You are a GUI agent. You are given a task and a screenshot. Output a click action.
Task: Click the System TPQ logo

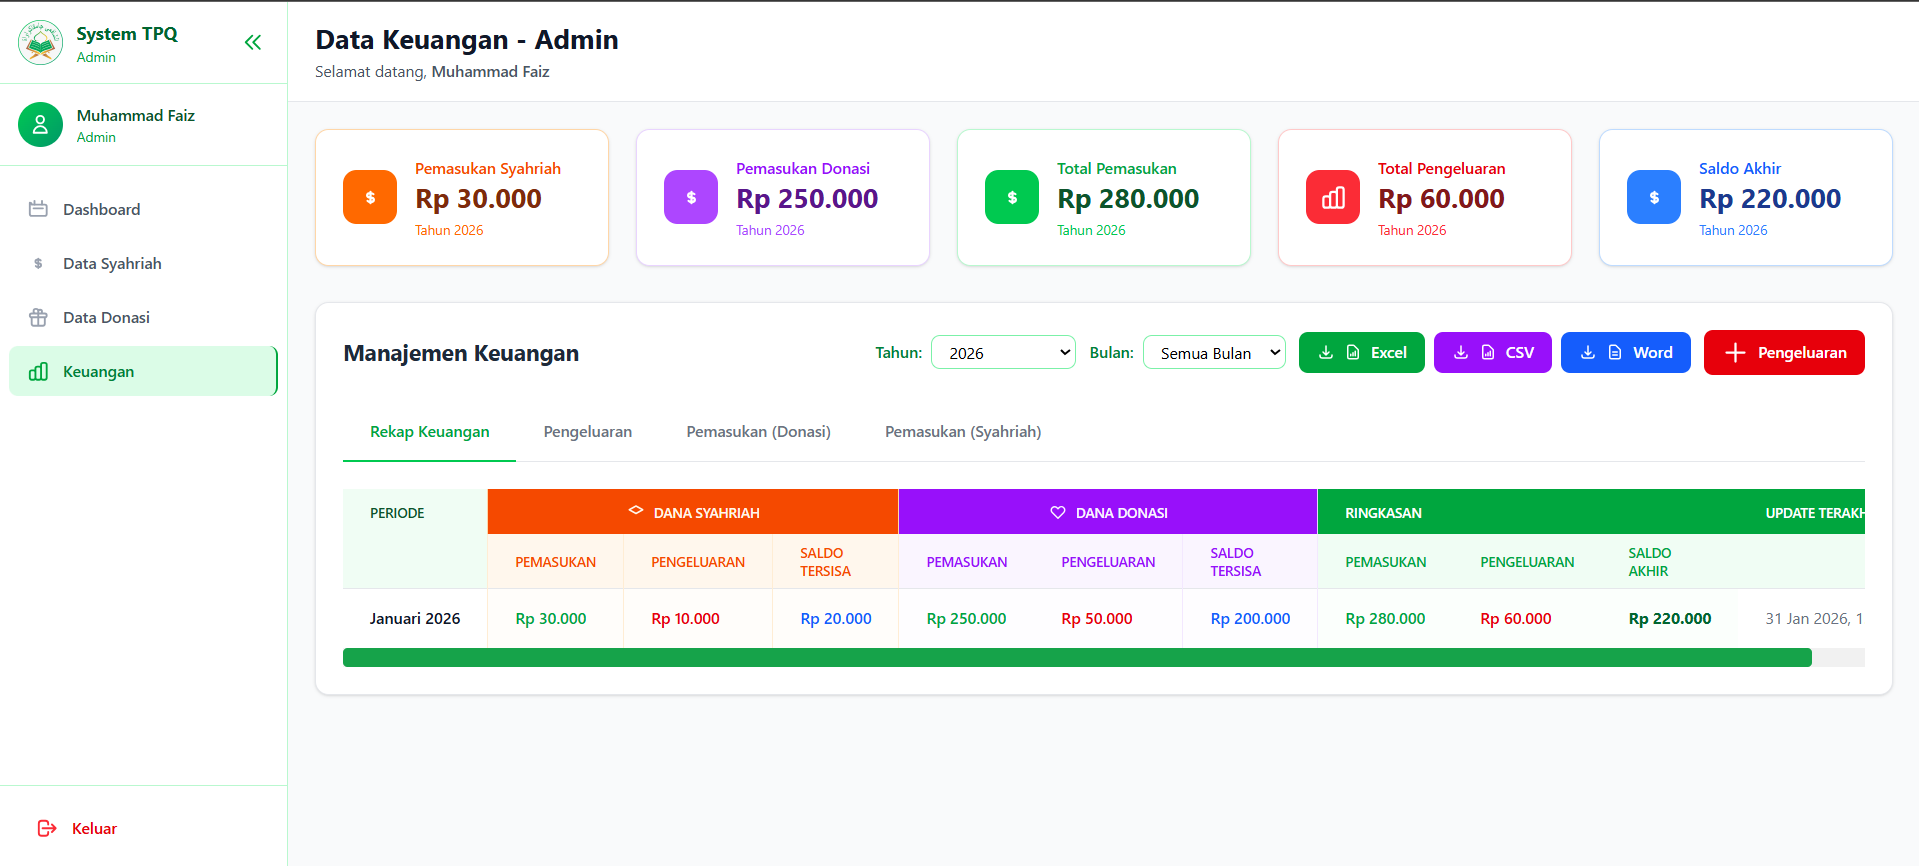(x=40, y=43)
